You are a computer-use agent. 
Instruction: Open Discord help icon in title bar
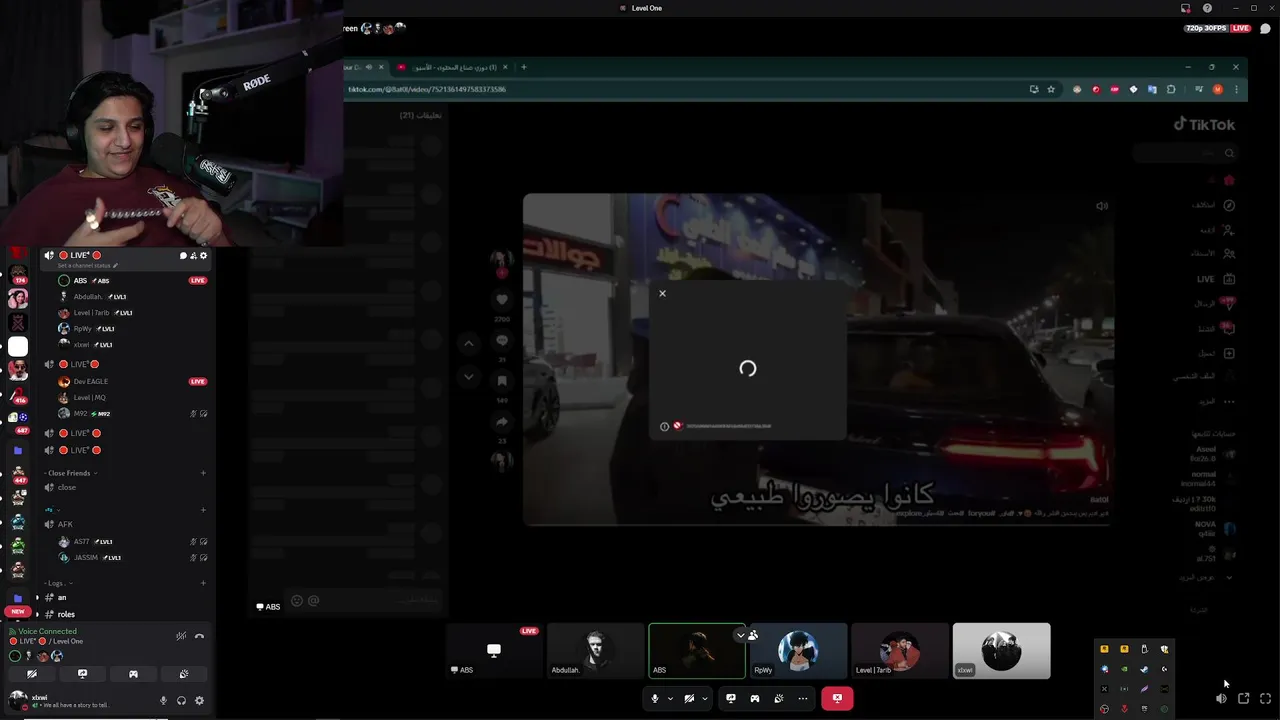tap(1207, 8)
